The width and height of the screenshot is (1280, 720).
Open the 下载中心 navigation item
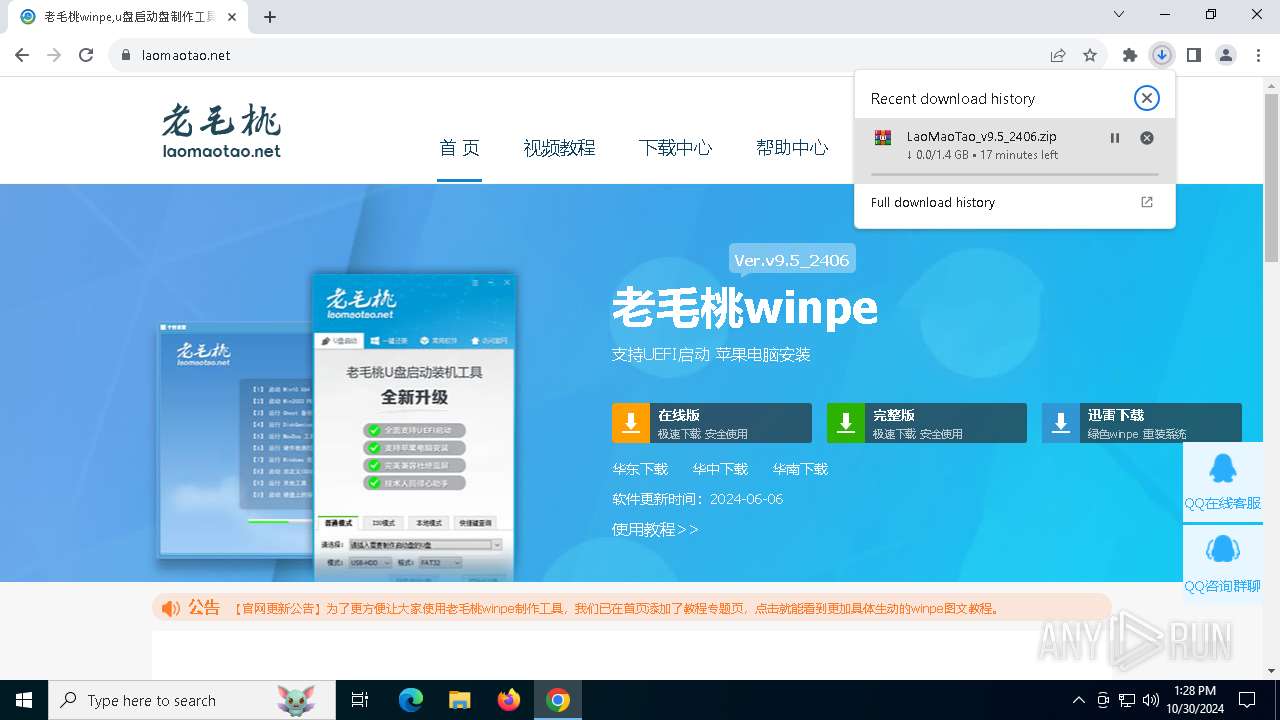point(675,148)
